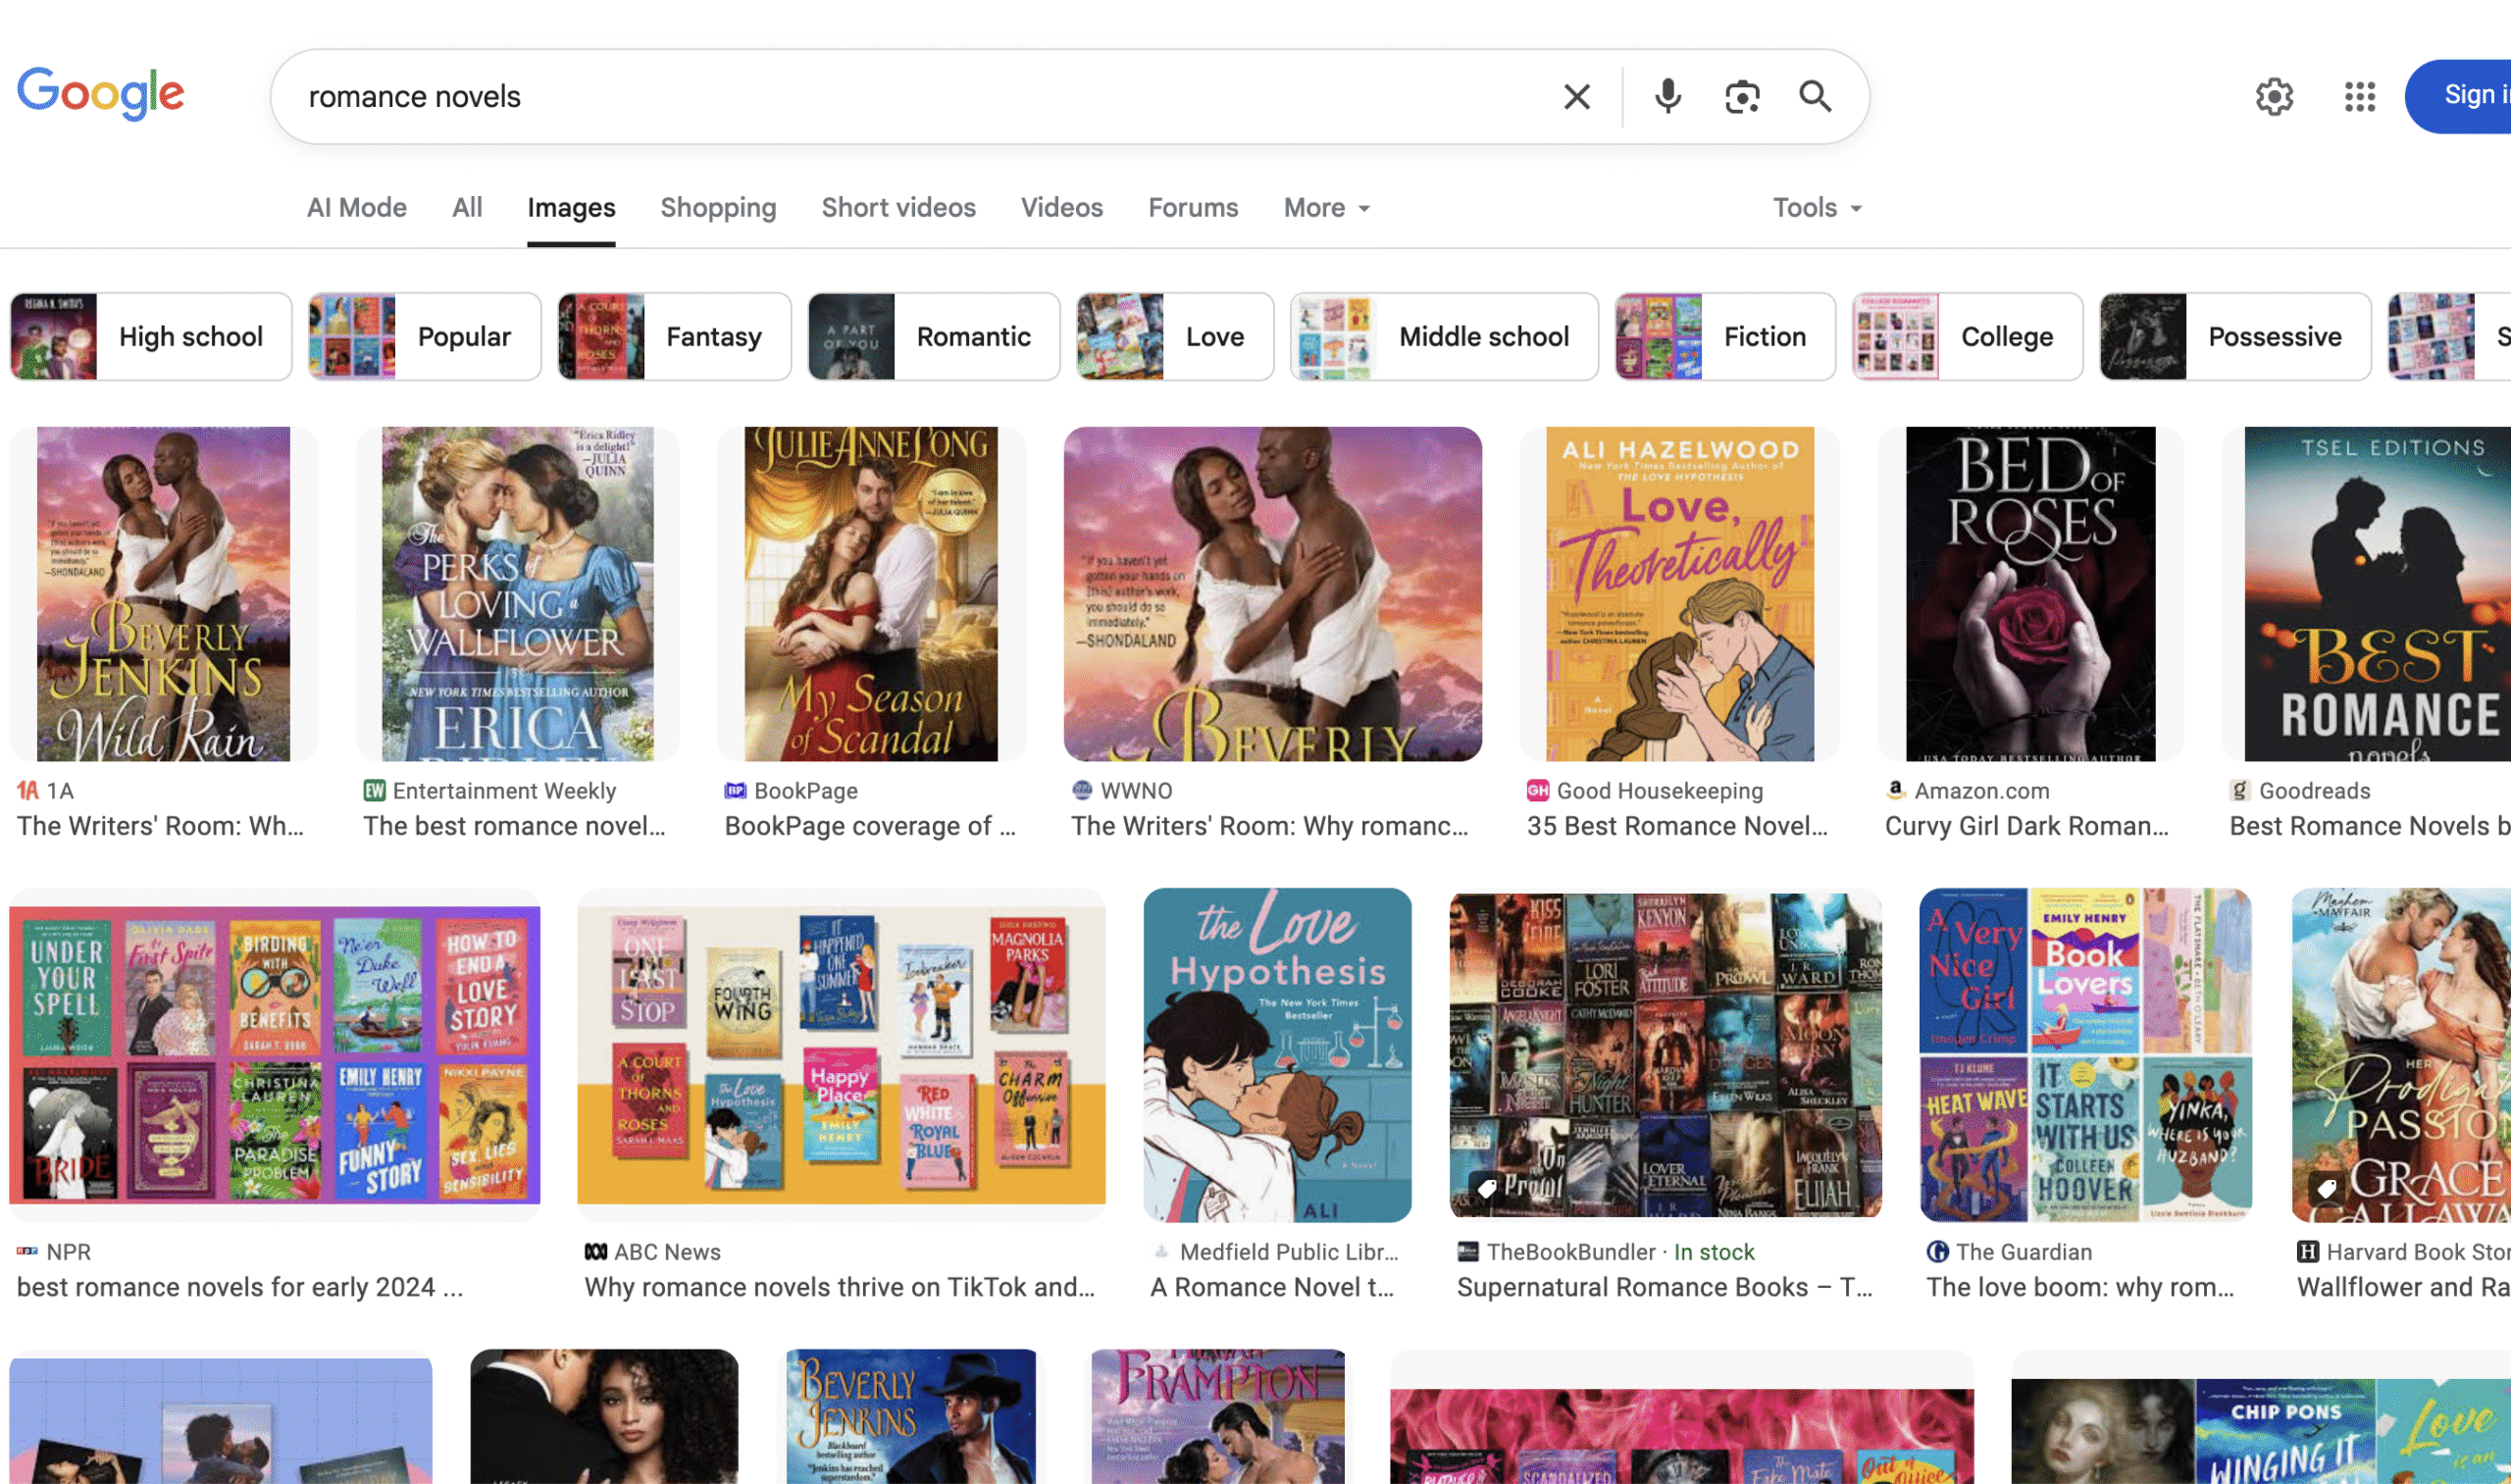Open the Harvard Book Store cover image
Screen dimensions: 2511x1484
click(2401, 1055)
